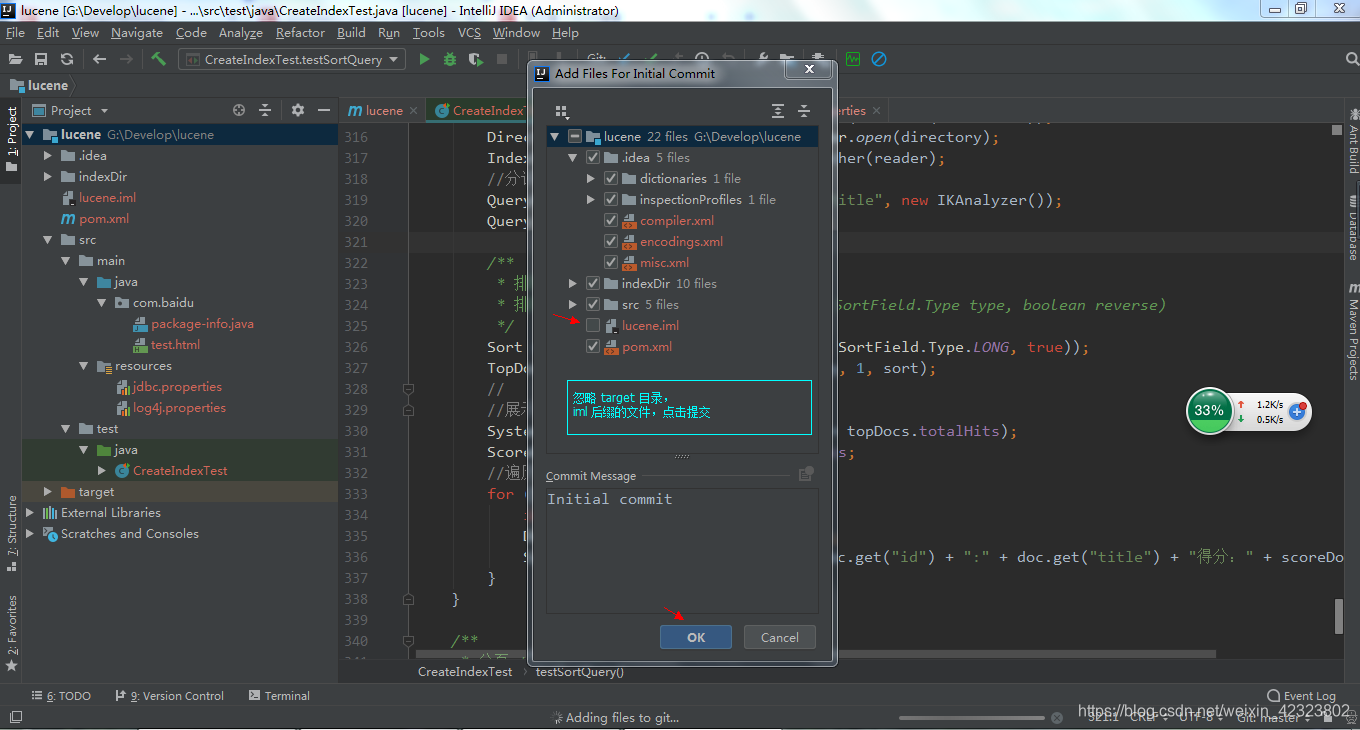Viewport: 1360px width, 730px height.
Task: Click Cancel in commit dialog
Action: tap(779, 637)
